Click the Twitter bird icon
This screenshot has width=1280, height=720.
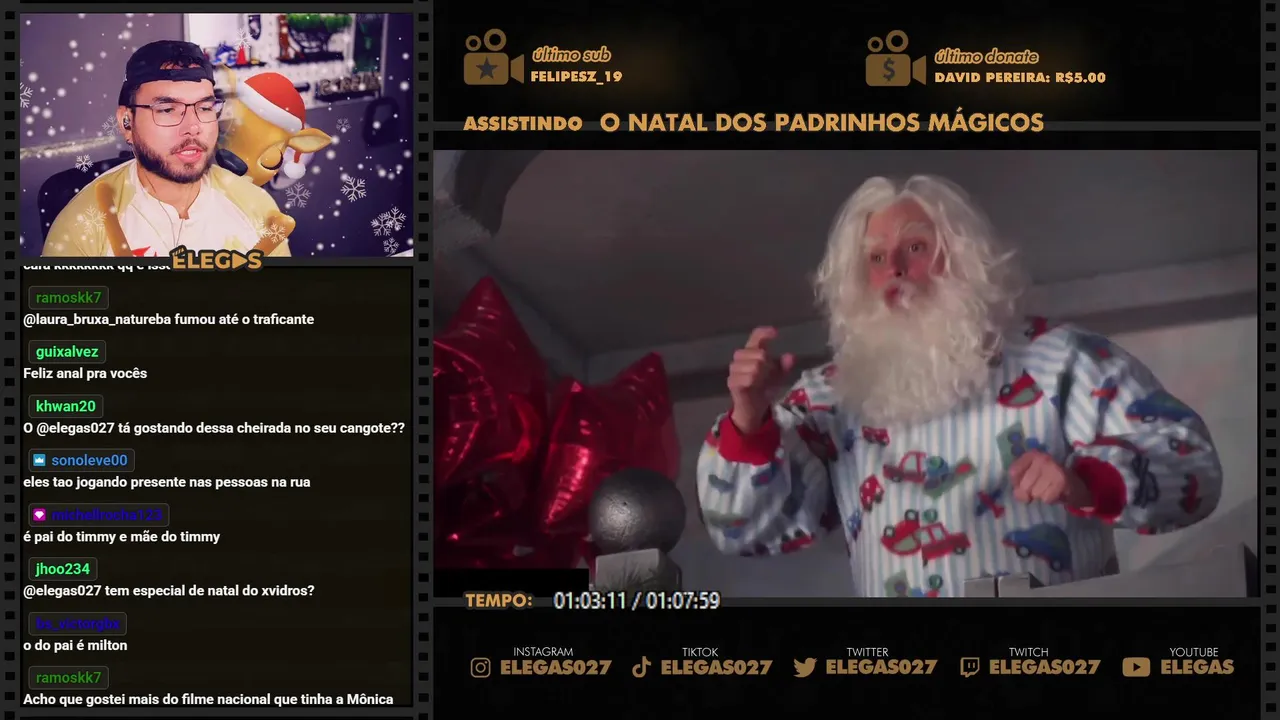point(805,667)
